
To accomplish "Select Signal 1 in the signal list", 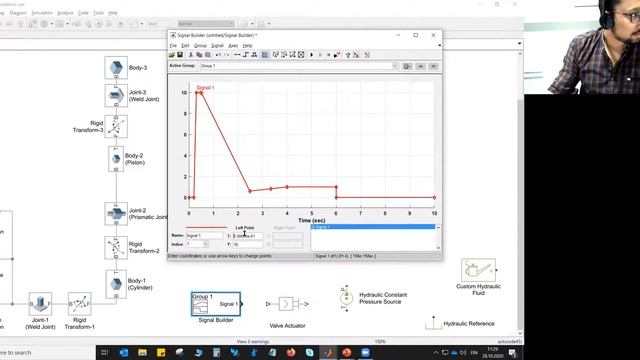I will (x=373, y=227).
